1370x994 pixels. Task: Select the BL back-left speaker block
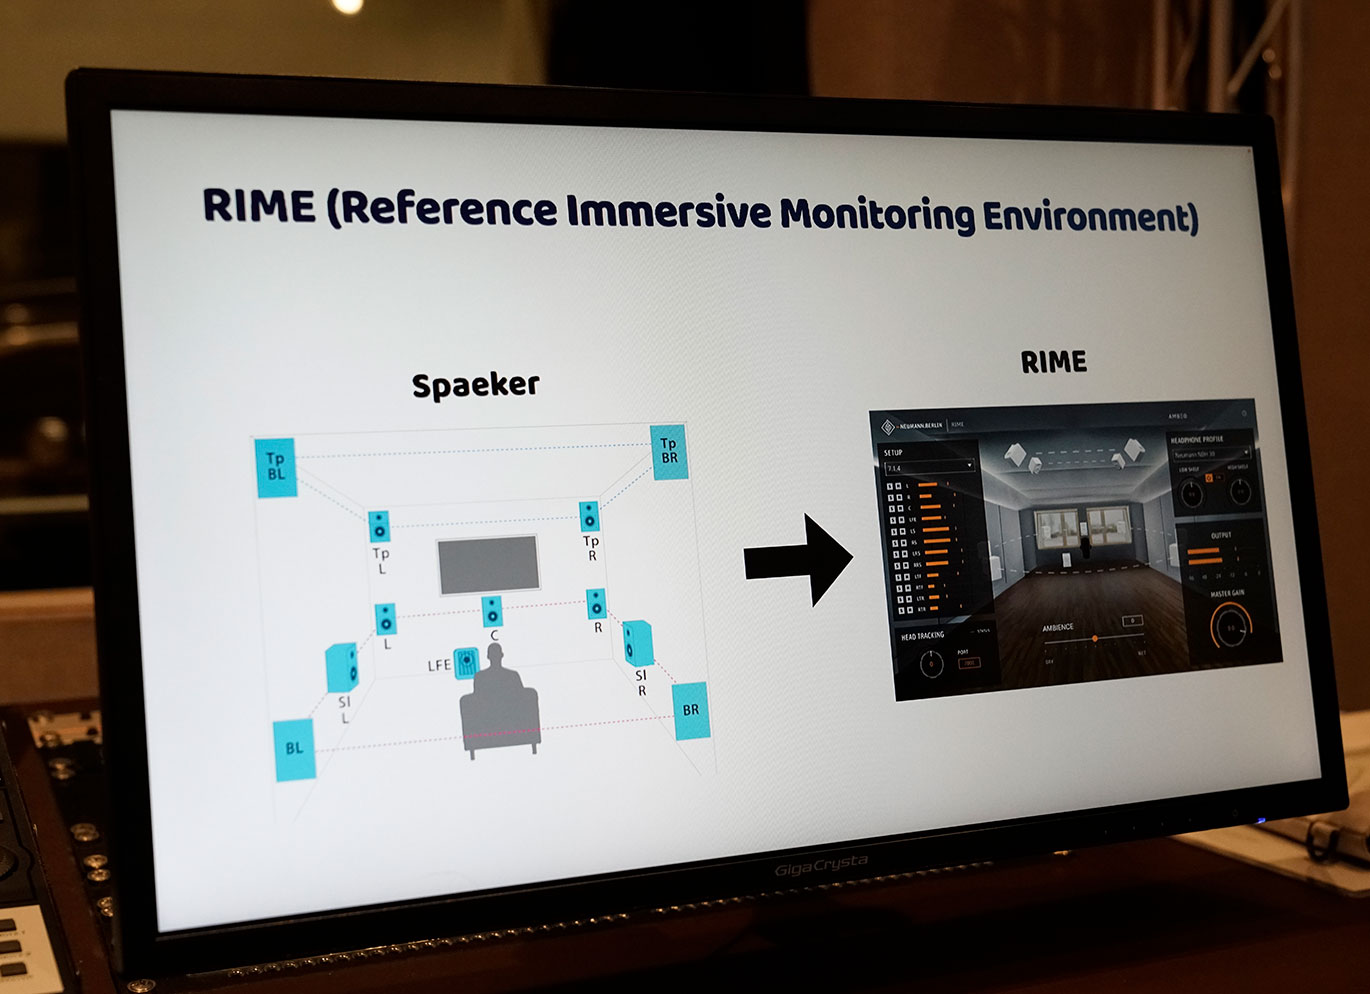294,749
